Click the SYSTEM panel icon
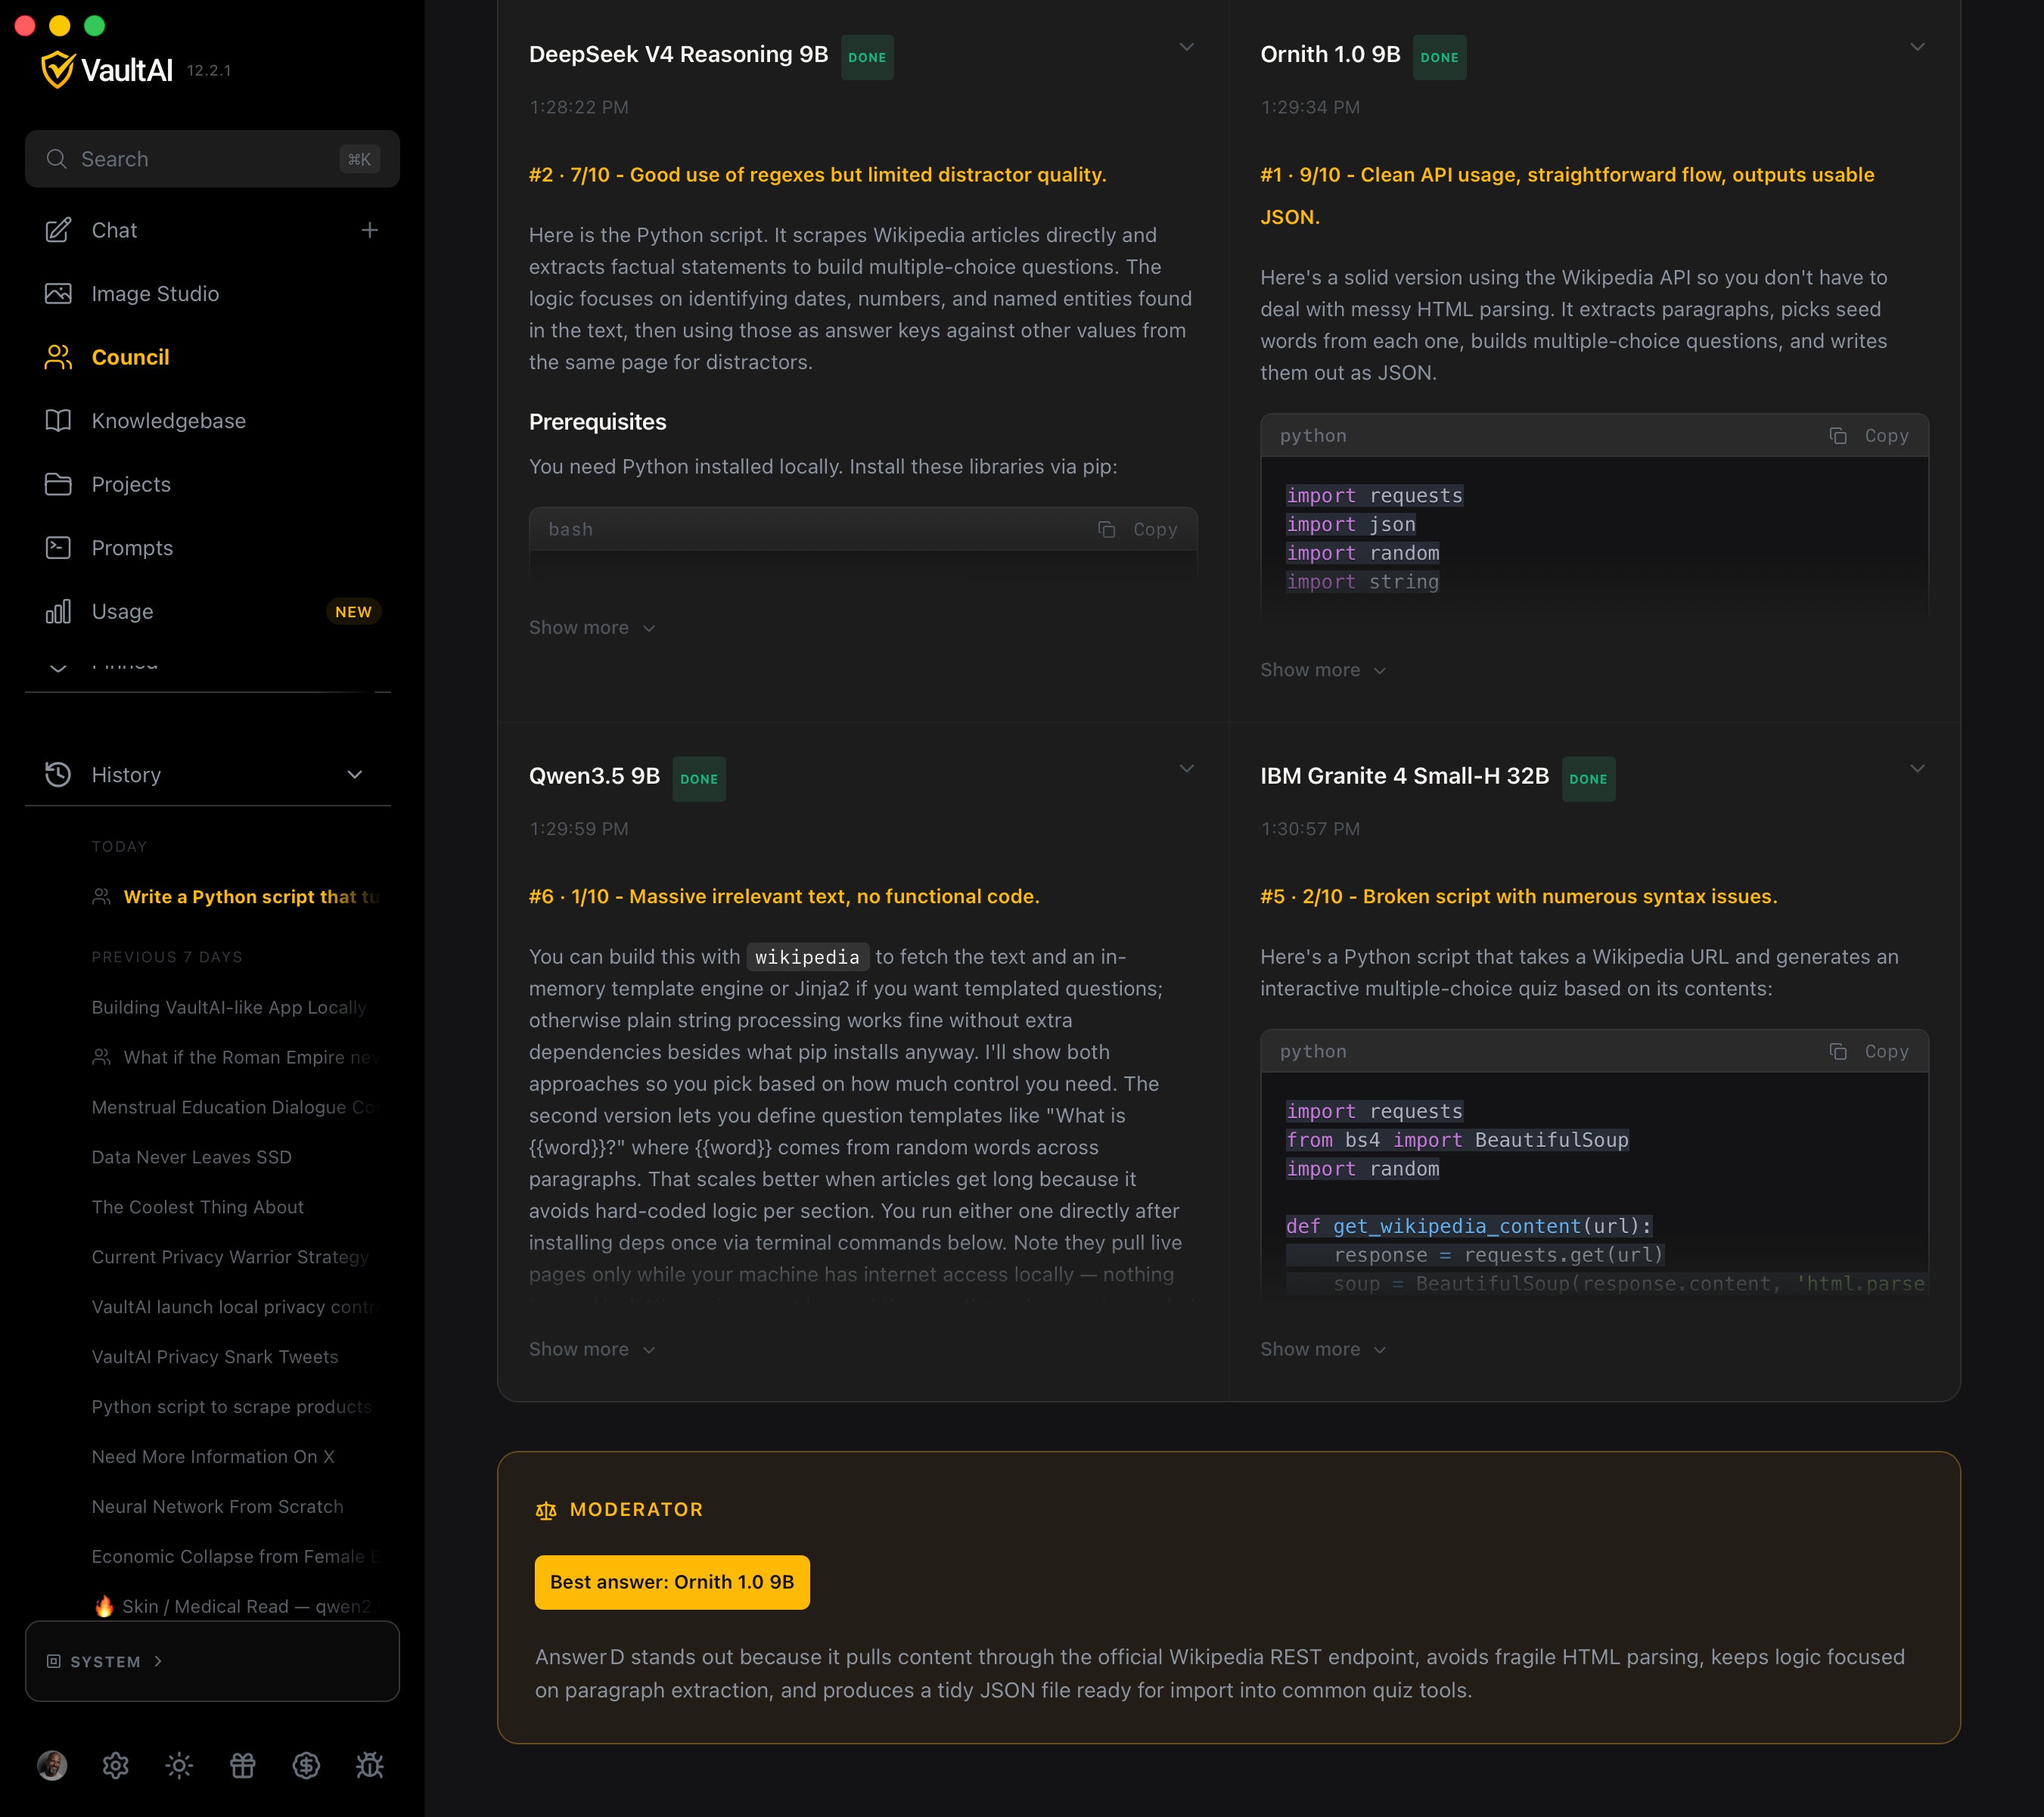This screenshot has height=1817, width=2044. tap(54, 1661)
